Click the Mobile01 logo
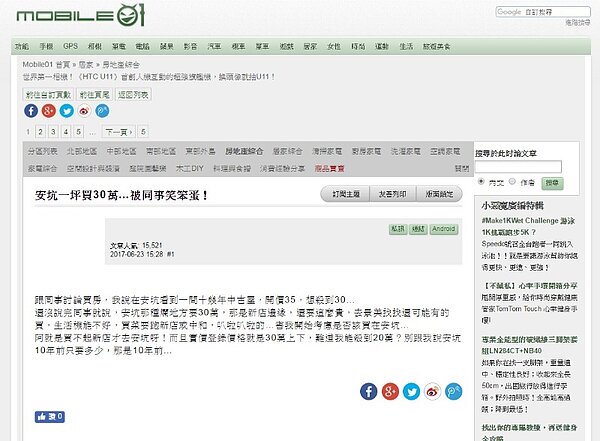 pos(81,15)
